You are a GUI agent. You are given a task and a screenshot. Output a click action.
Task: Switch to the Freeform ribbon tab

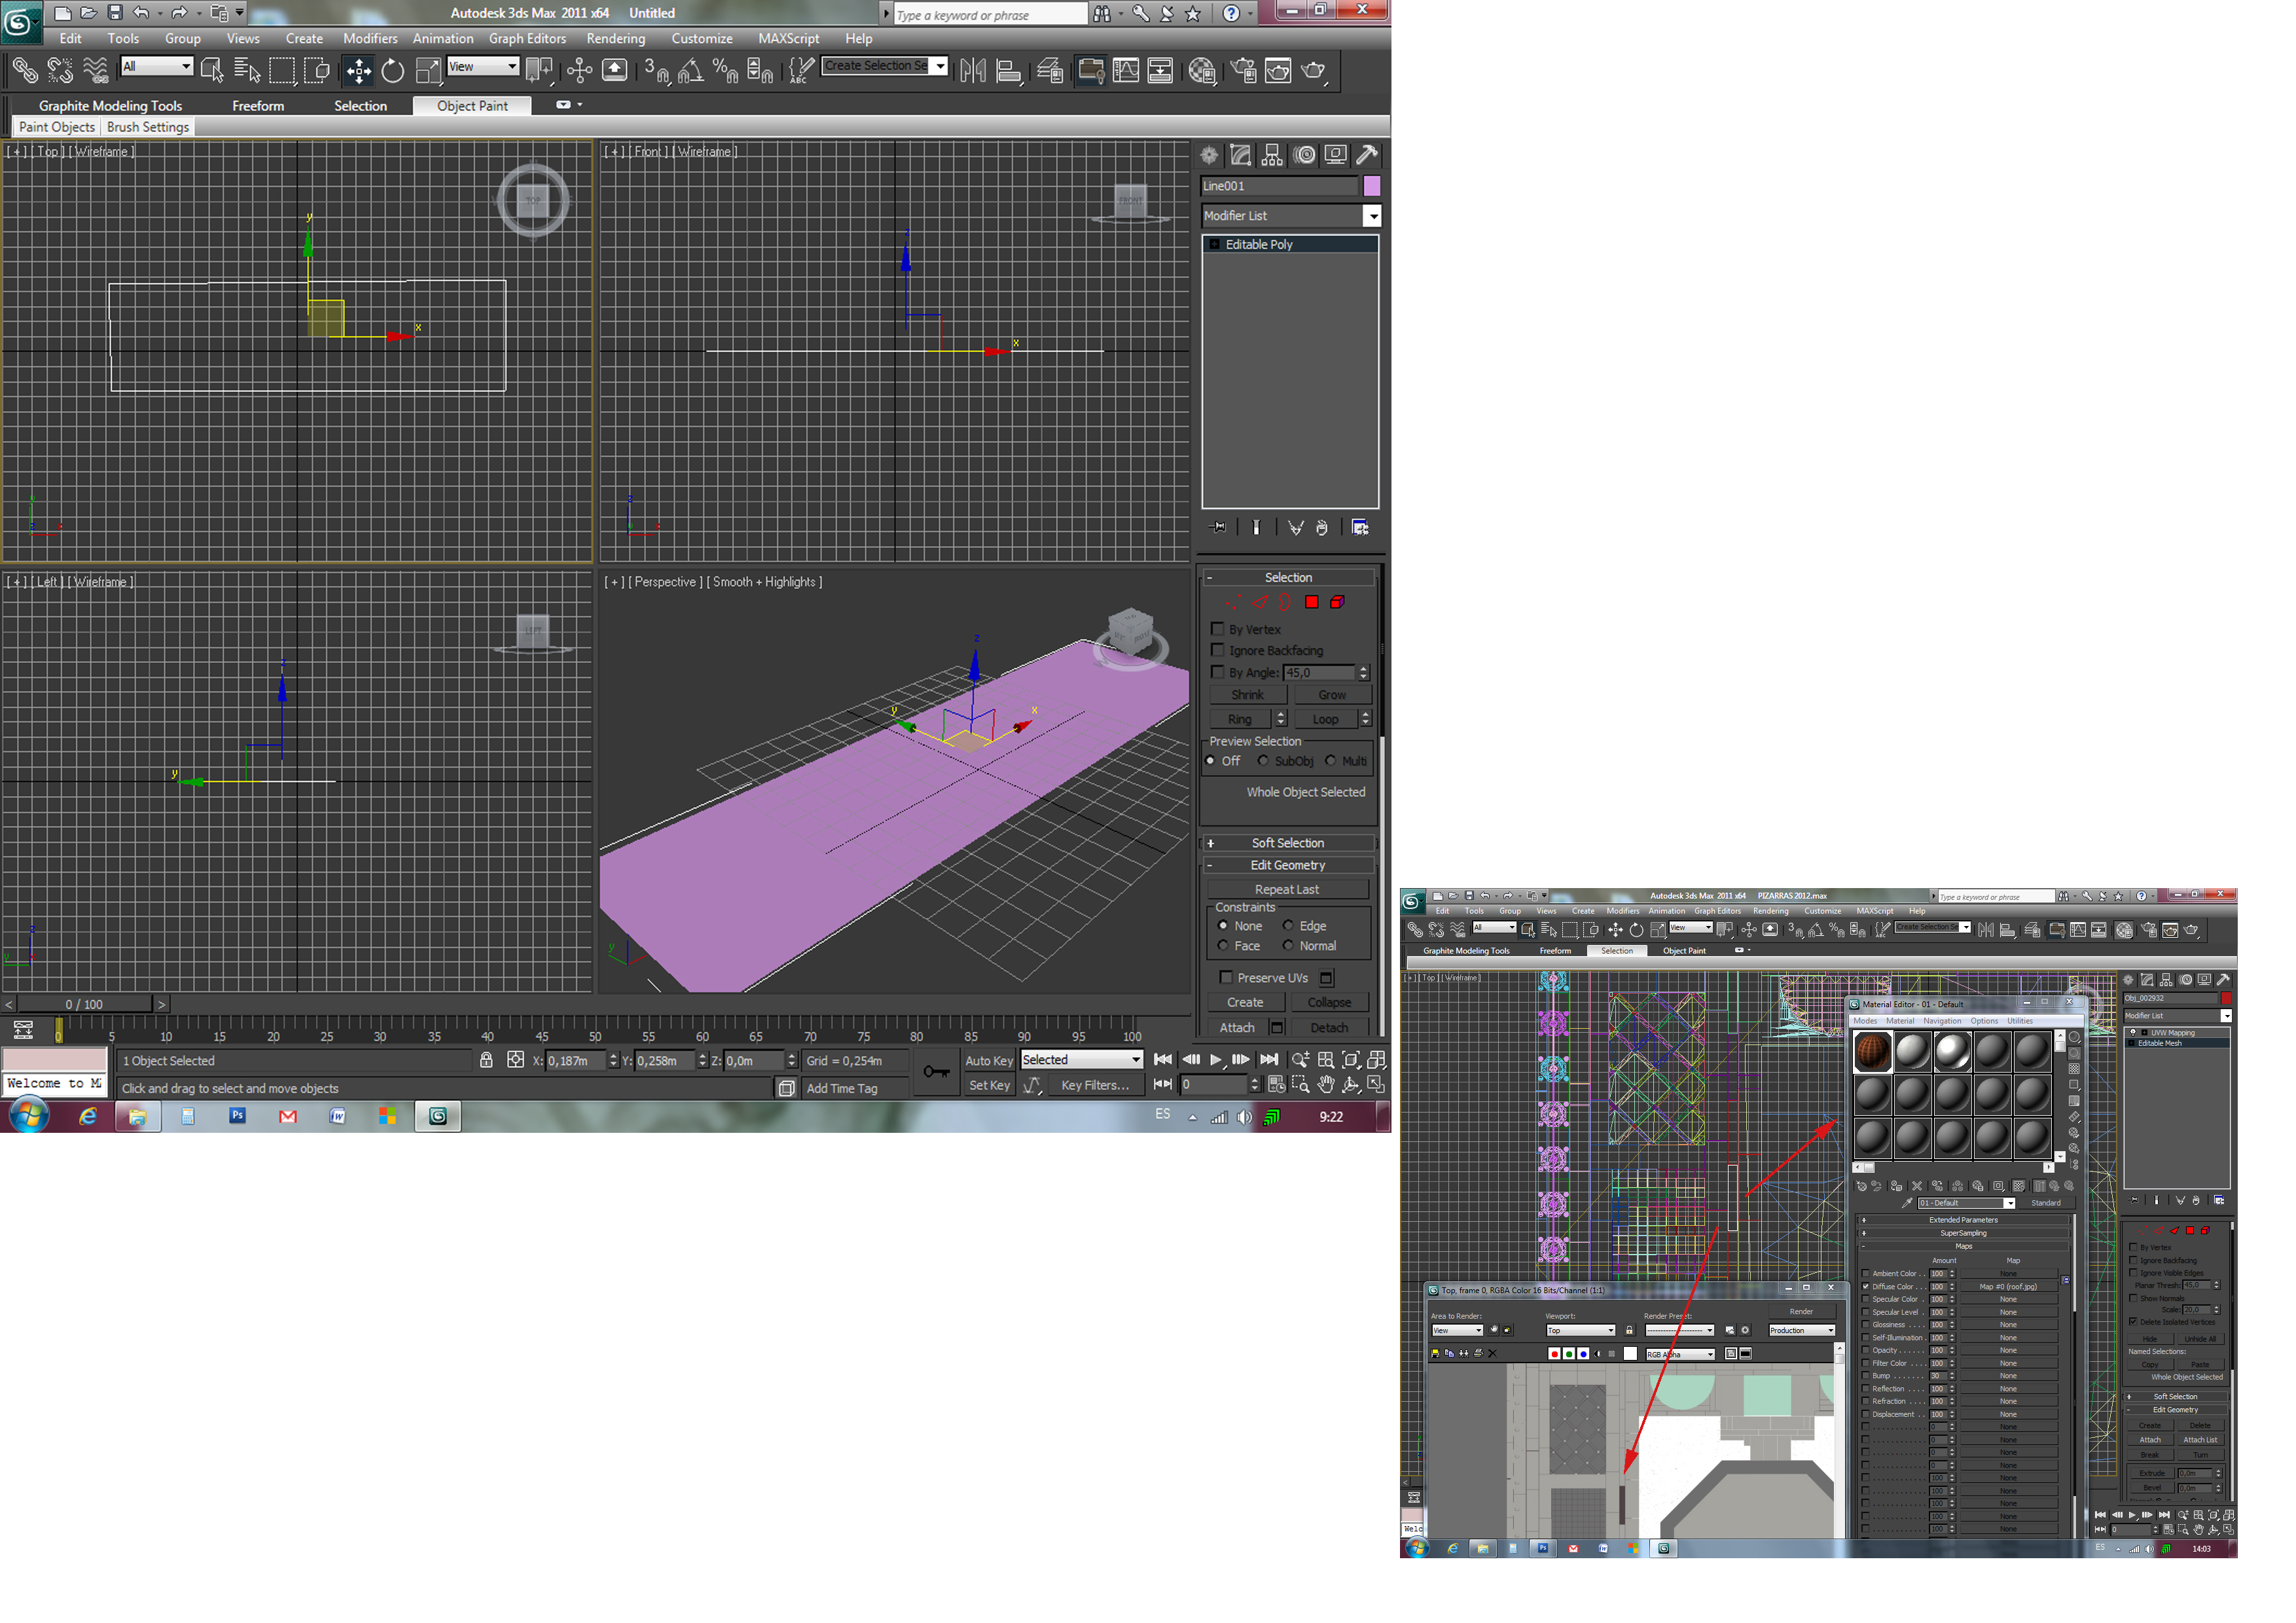[258, 106]
